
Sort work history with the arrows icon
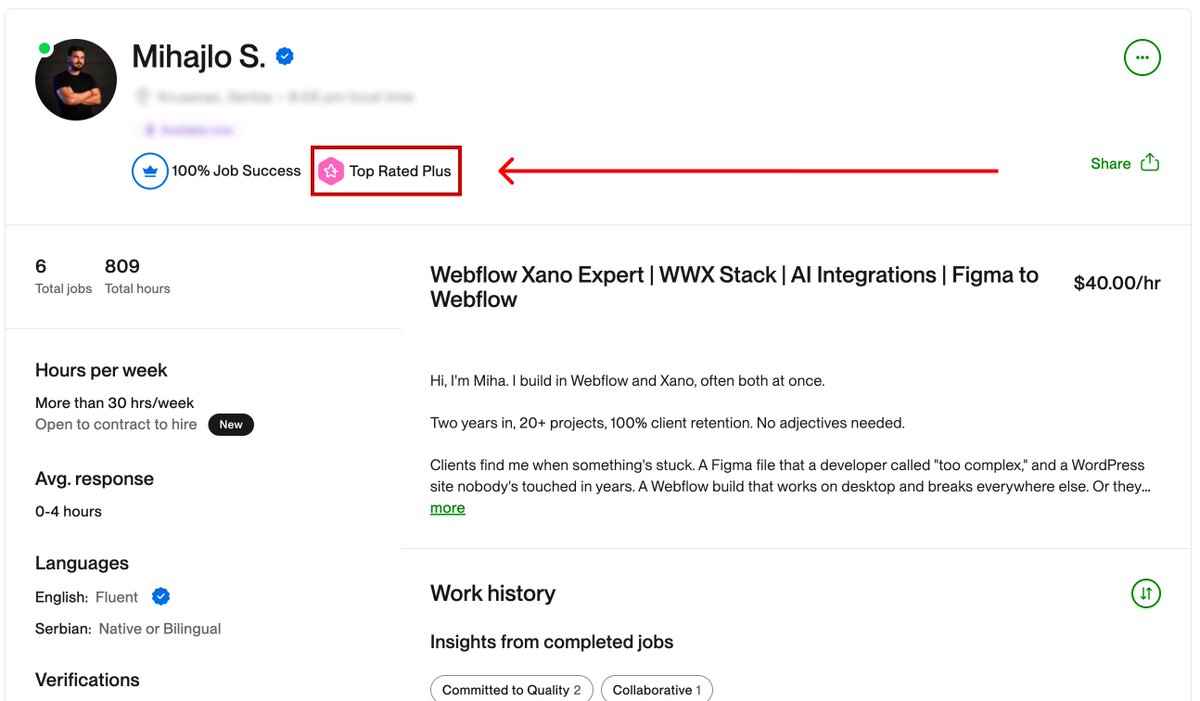click(x=1146, y=593)
